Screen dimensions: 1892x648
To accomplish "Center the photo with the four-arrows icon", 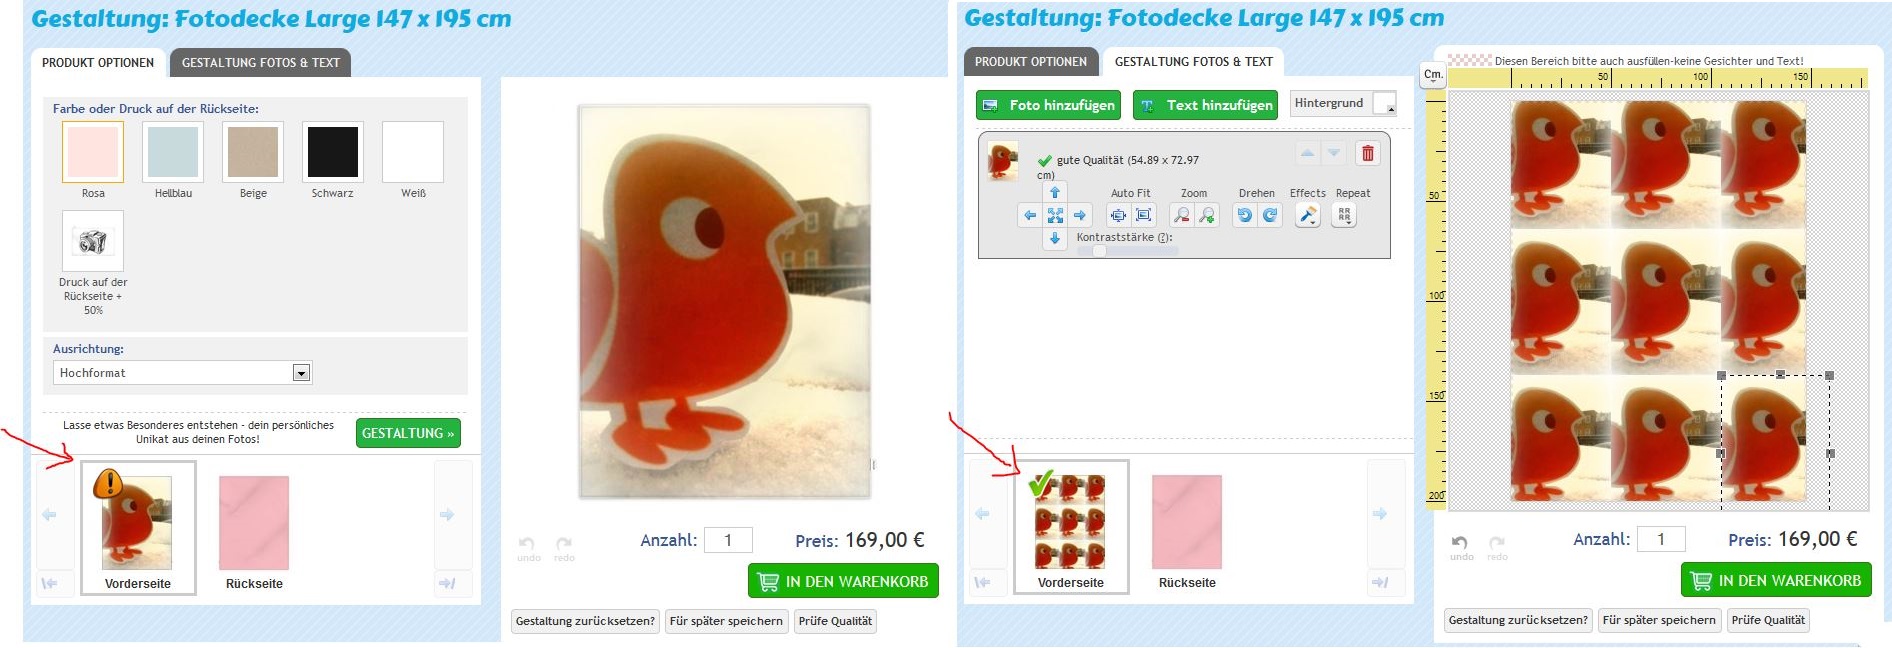I will pos(1055,215).
